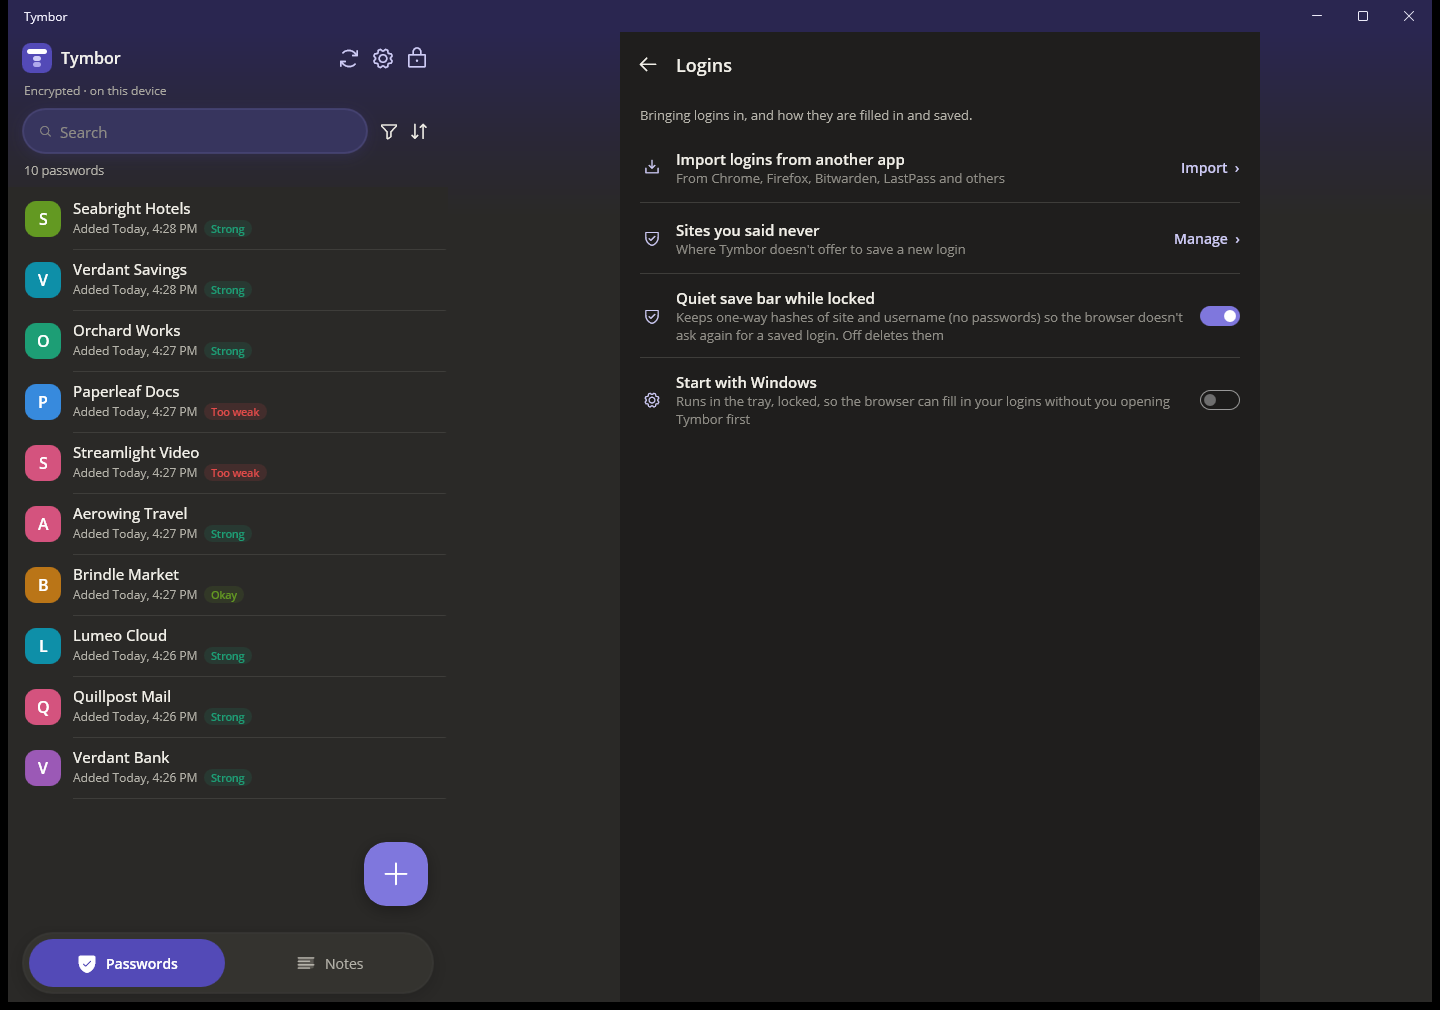The image size is (1440, 1010).
Task: Click the Brindle Market B avatar
Action: click(43, 585)
